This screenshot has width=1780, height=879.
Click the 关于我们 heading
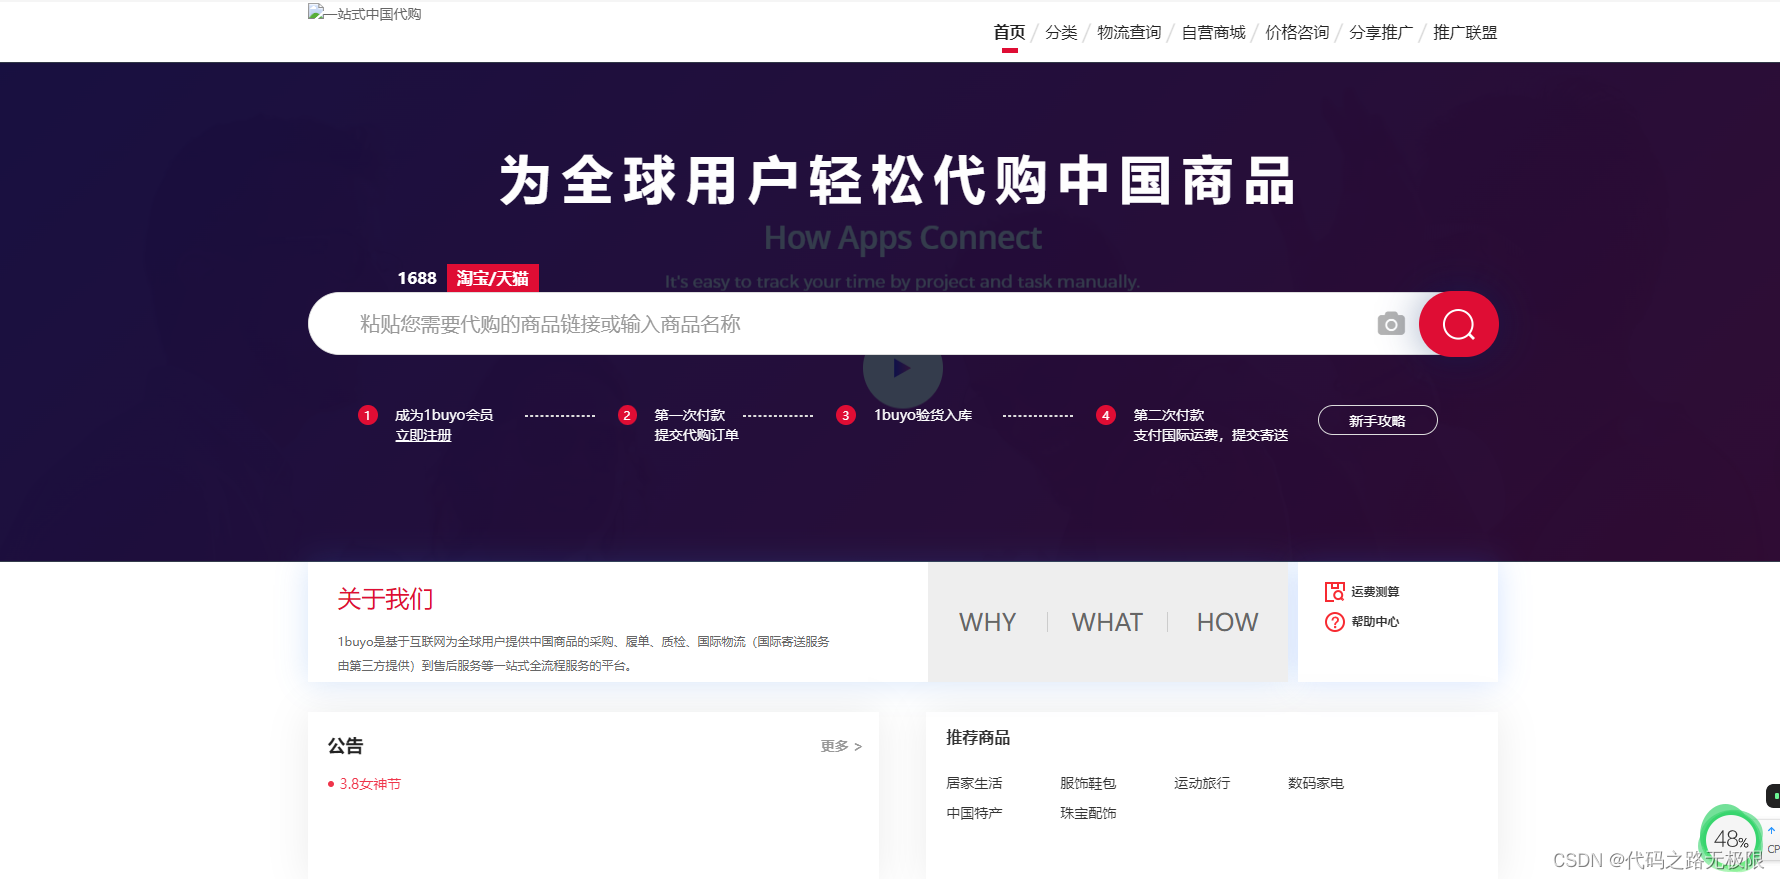pyautogui.click(x=385, y=599)
